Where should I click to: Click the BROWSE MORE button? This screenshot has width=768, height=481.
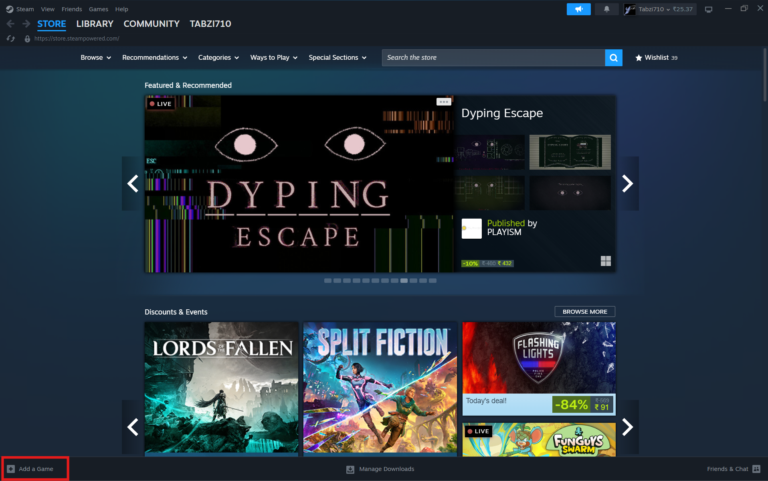point(585,312)
